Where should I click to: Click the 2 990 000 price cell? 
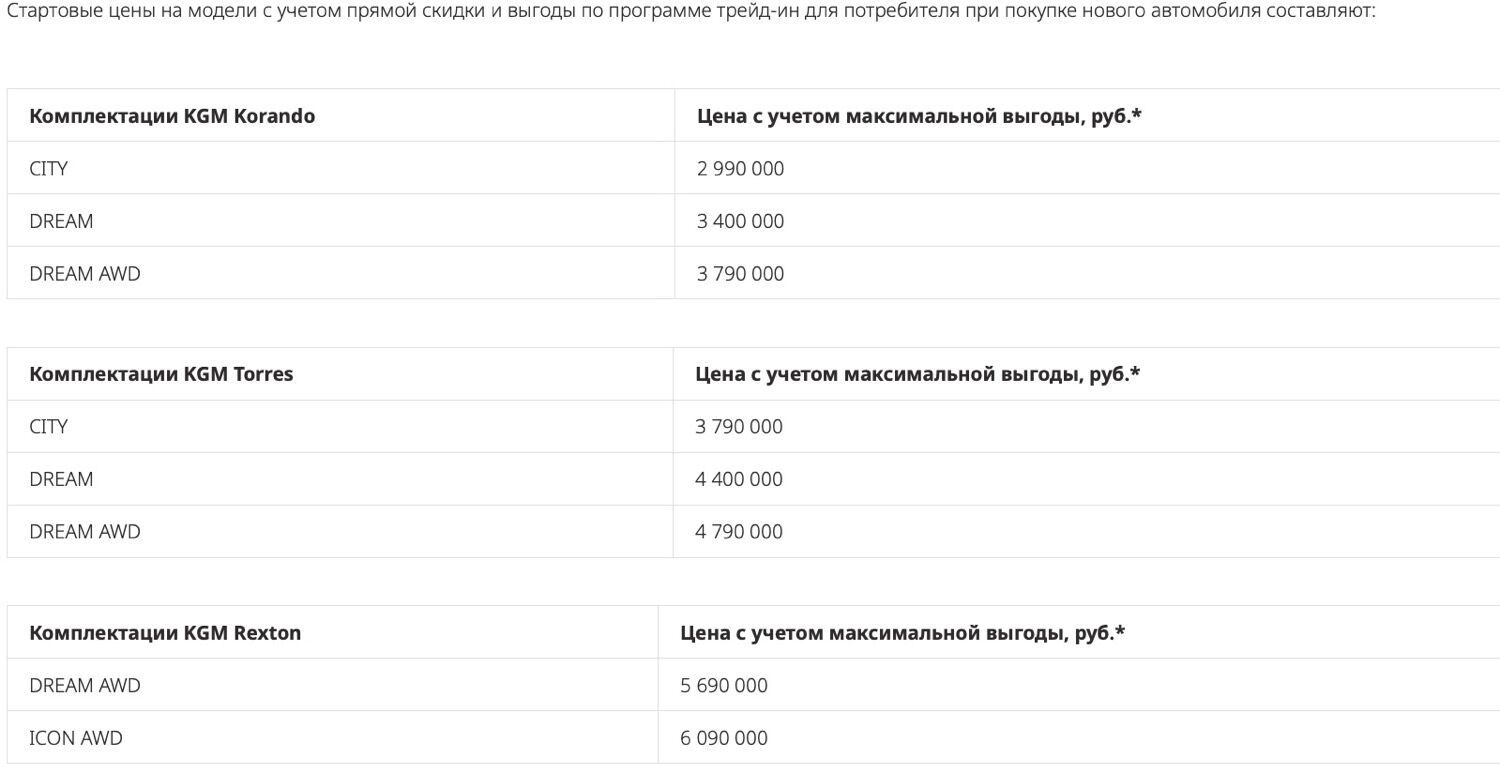point(741,169)
